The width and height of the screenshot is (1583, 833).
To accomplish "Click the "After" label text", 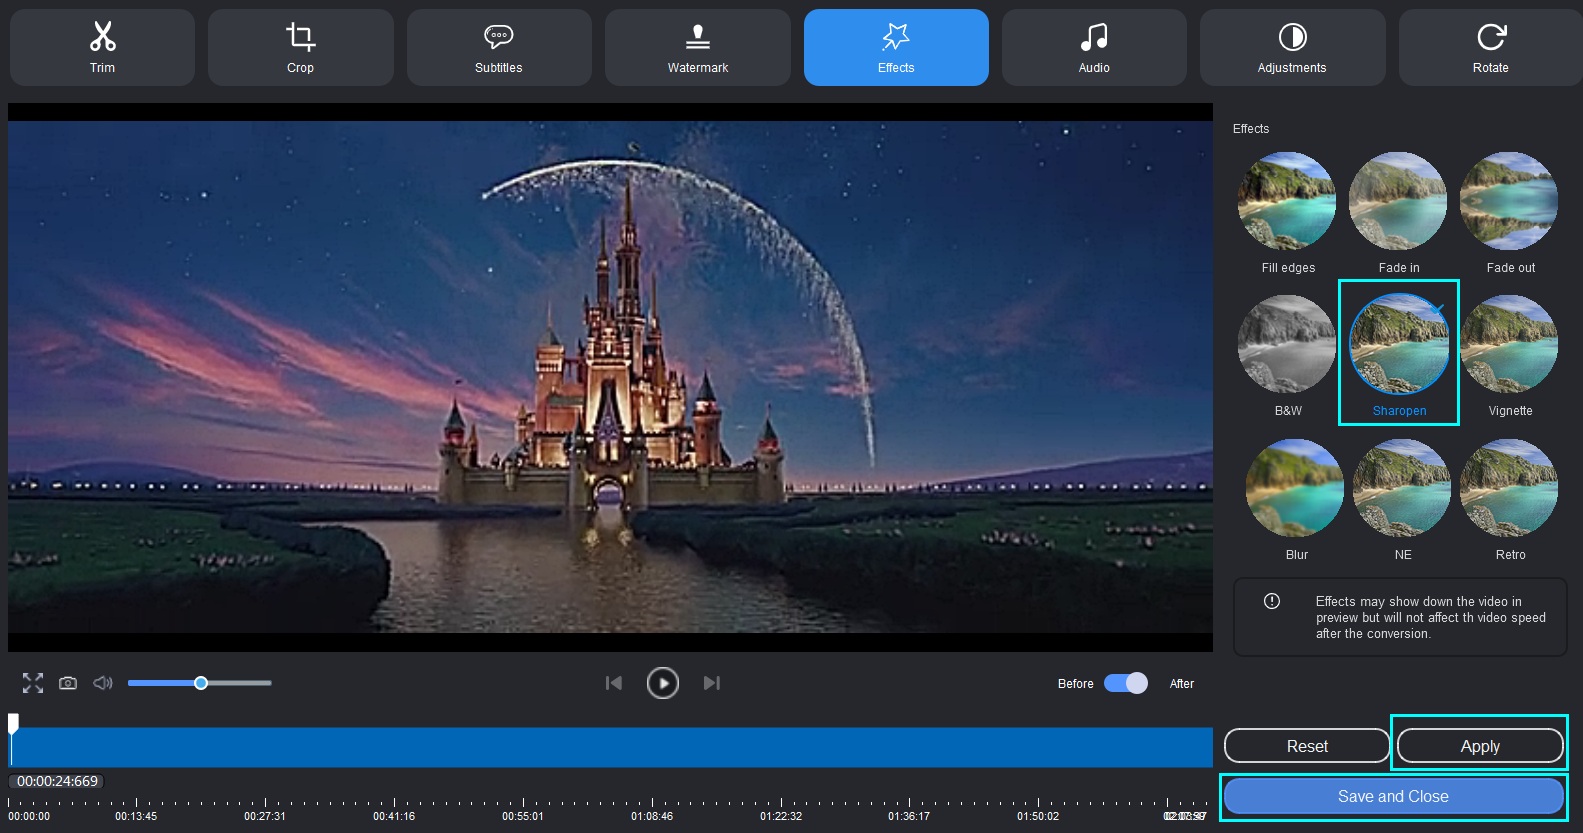I will (x=1182, y=684).
